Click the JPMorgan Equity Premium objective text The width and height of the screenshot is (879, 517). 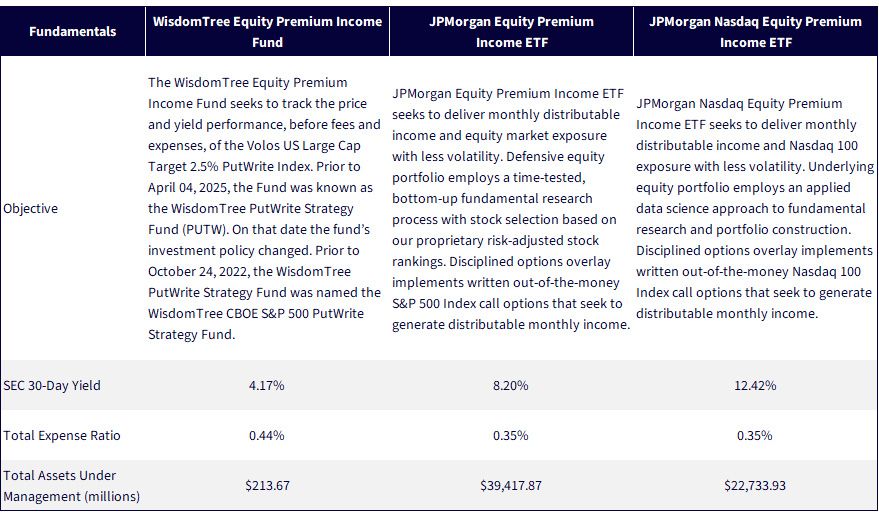point(511,209)
